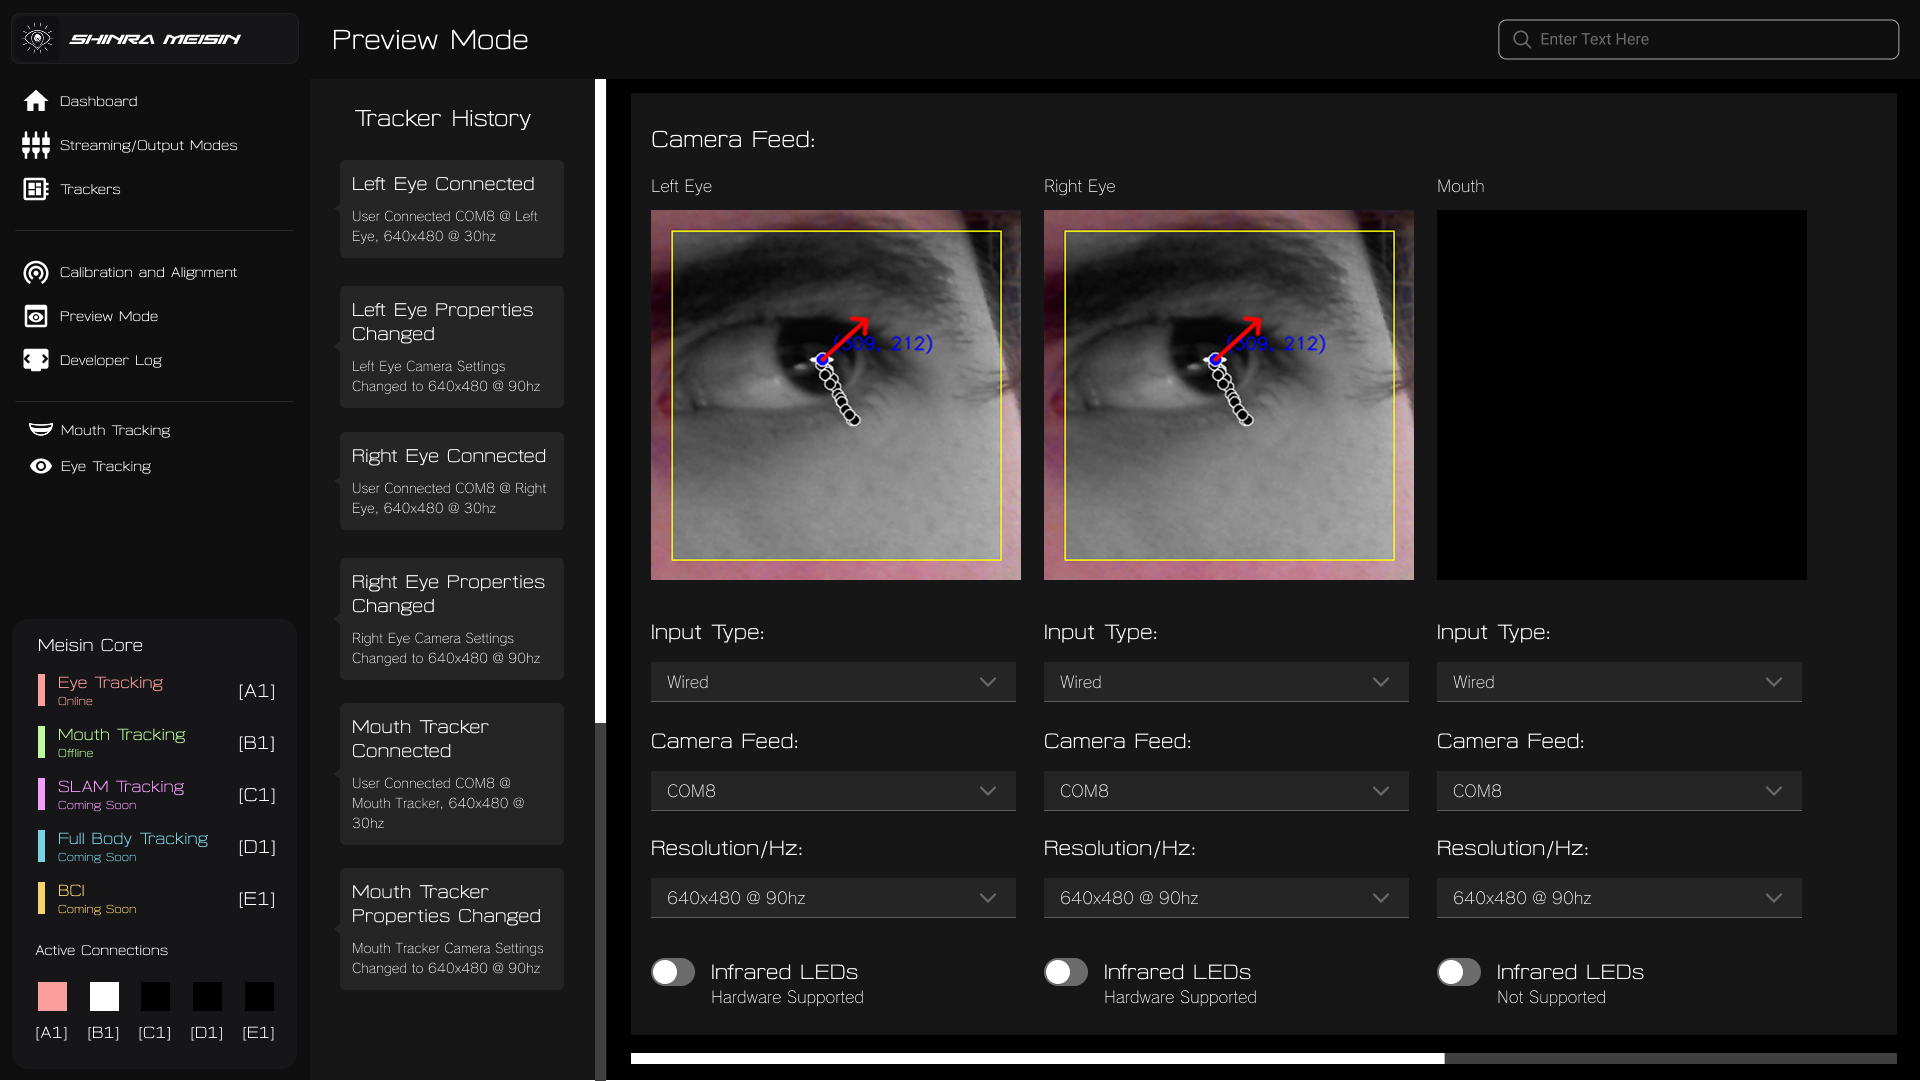This screenshot has width=1920, height=1081.
Task: Go to Streaming/Output Modes
Action: coord(148,145)
